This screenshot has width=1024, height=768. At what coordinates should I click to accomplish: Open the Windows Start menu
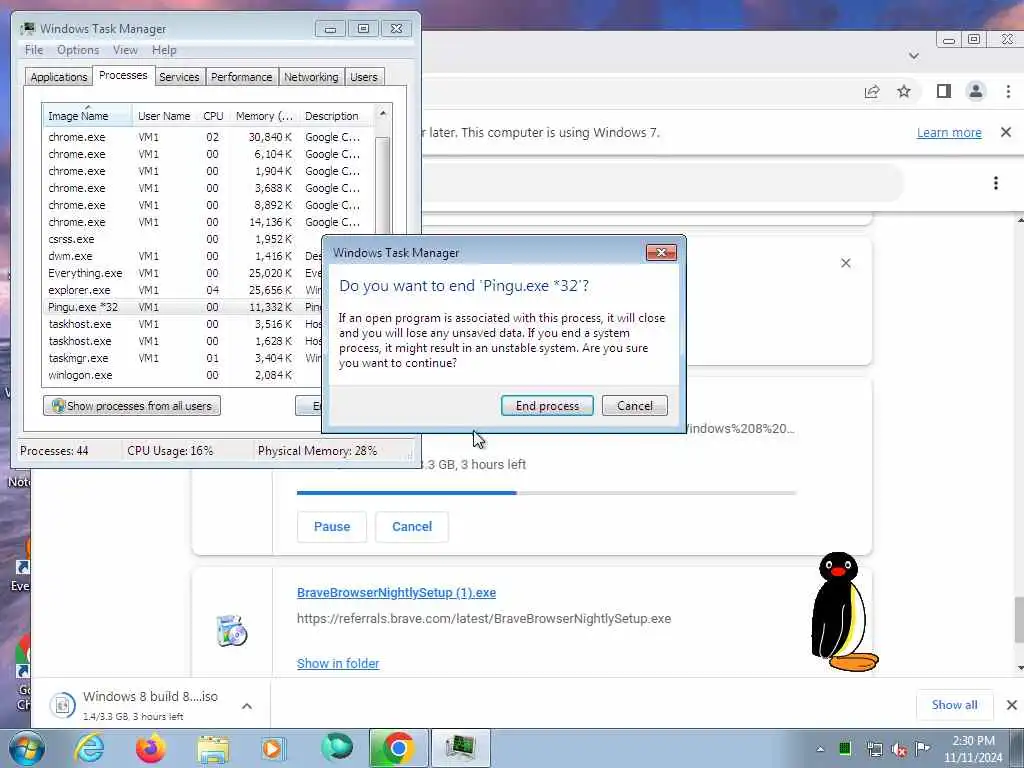click(26, 748)
